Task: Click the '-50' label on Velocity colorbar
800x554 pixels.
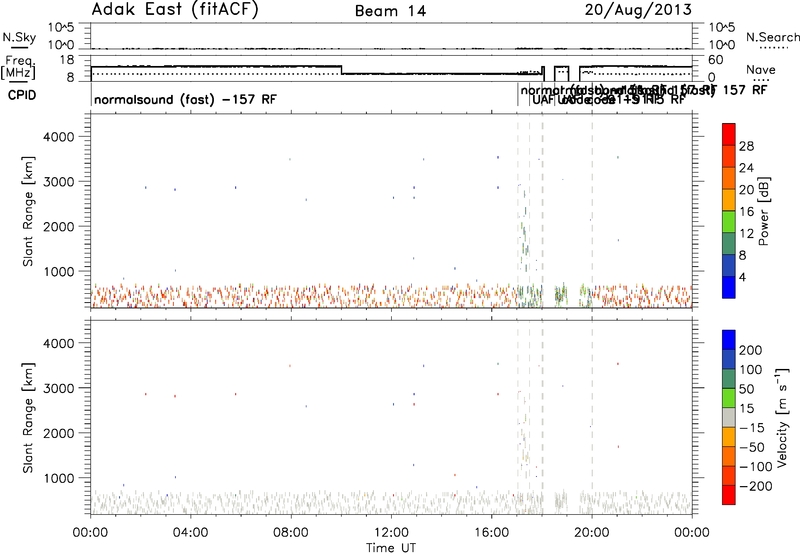Action: [x=751, y=447]
